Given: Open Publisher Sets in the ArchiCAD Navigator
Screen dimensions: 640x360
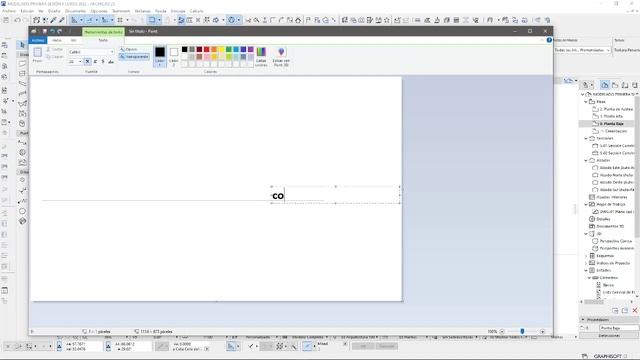Looking at the screenshot, I should (x=635, y=85).
